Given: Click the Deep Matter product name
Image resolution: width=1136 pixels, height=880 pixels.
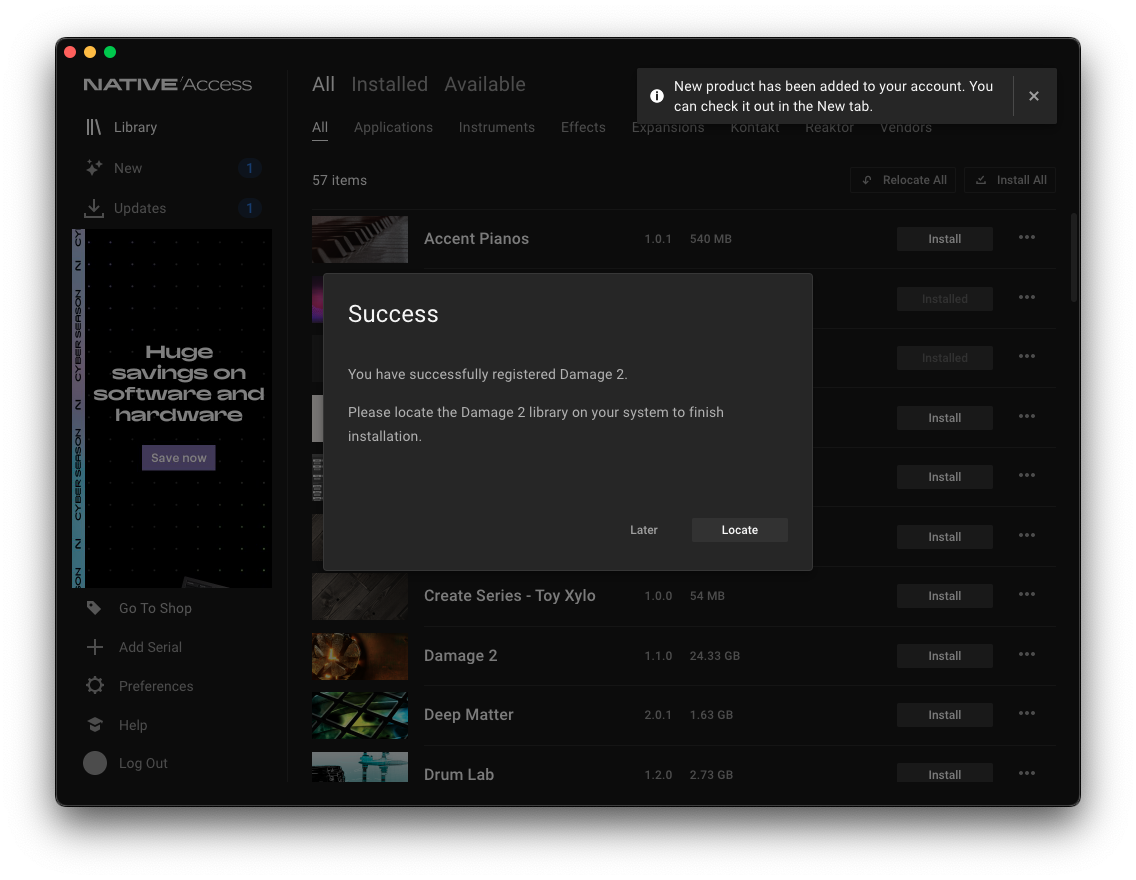Looking at the screenshot, I should coord(468,715).
